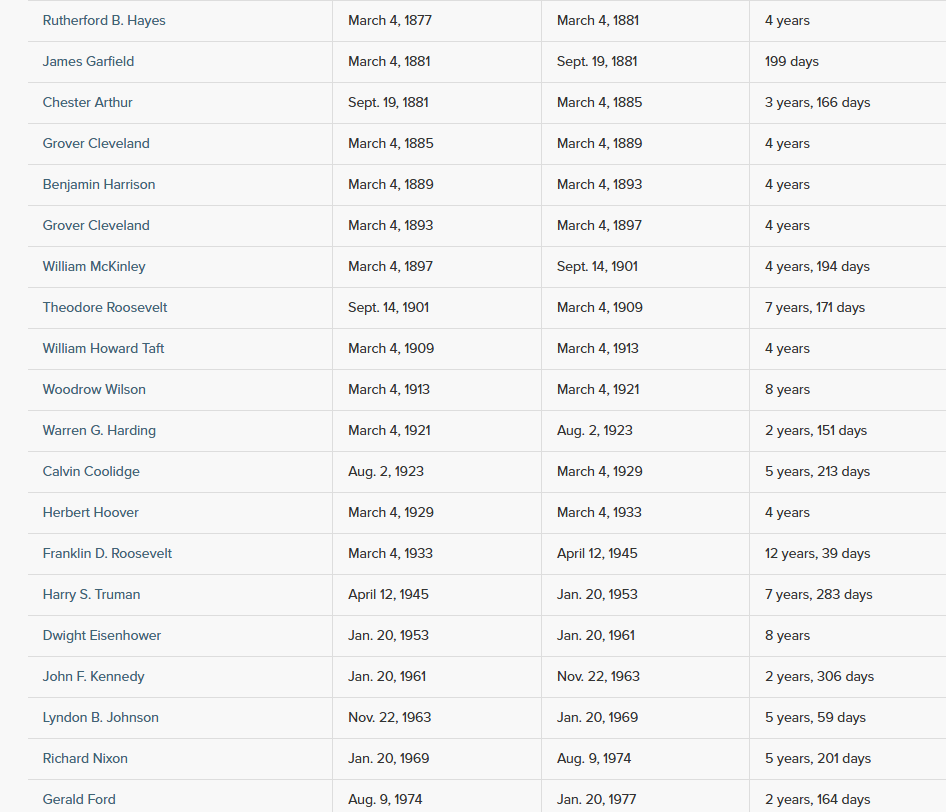The image size is (946, 812).
Task: Click the William McKinley link
Action: [94, 266]
